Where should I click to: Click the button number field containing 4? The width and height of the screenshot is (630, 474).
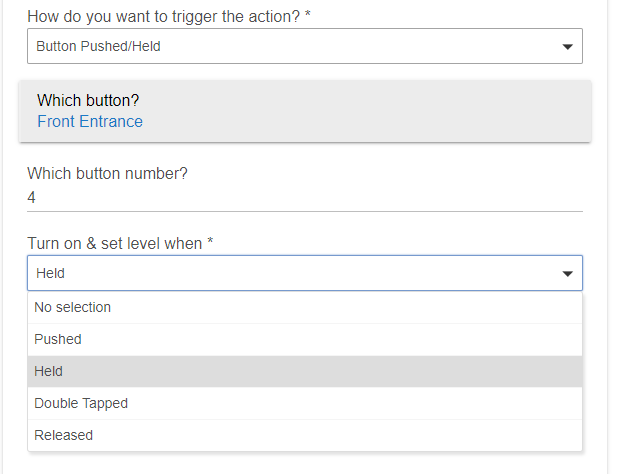click(x=300, y=198)
